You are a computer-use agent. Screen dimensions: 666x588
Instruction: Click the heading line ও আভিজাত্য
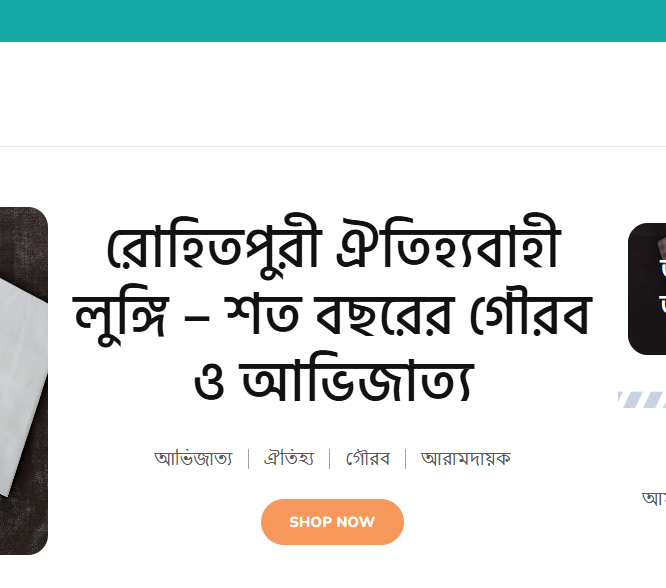[x=334, y=378]
